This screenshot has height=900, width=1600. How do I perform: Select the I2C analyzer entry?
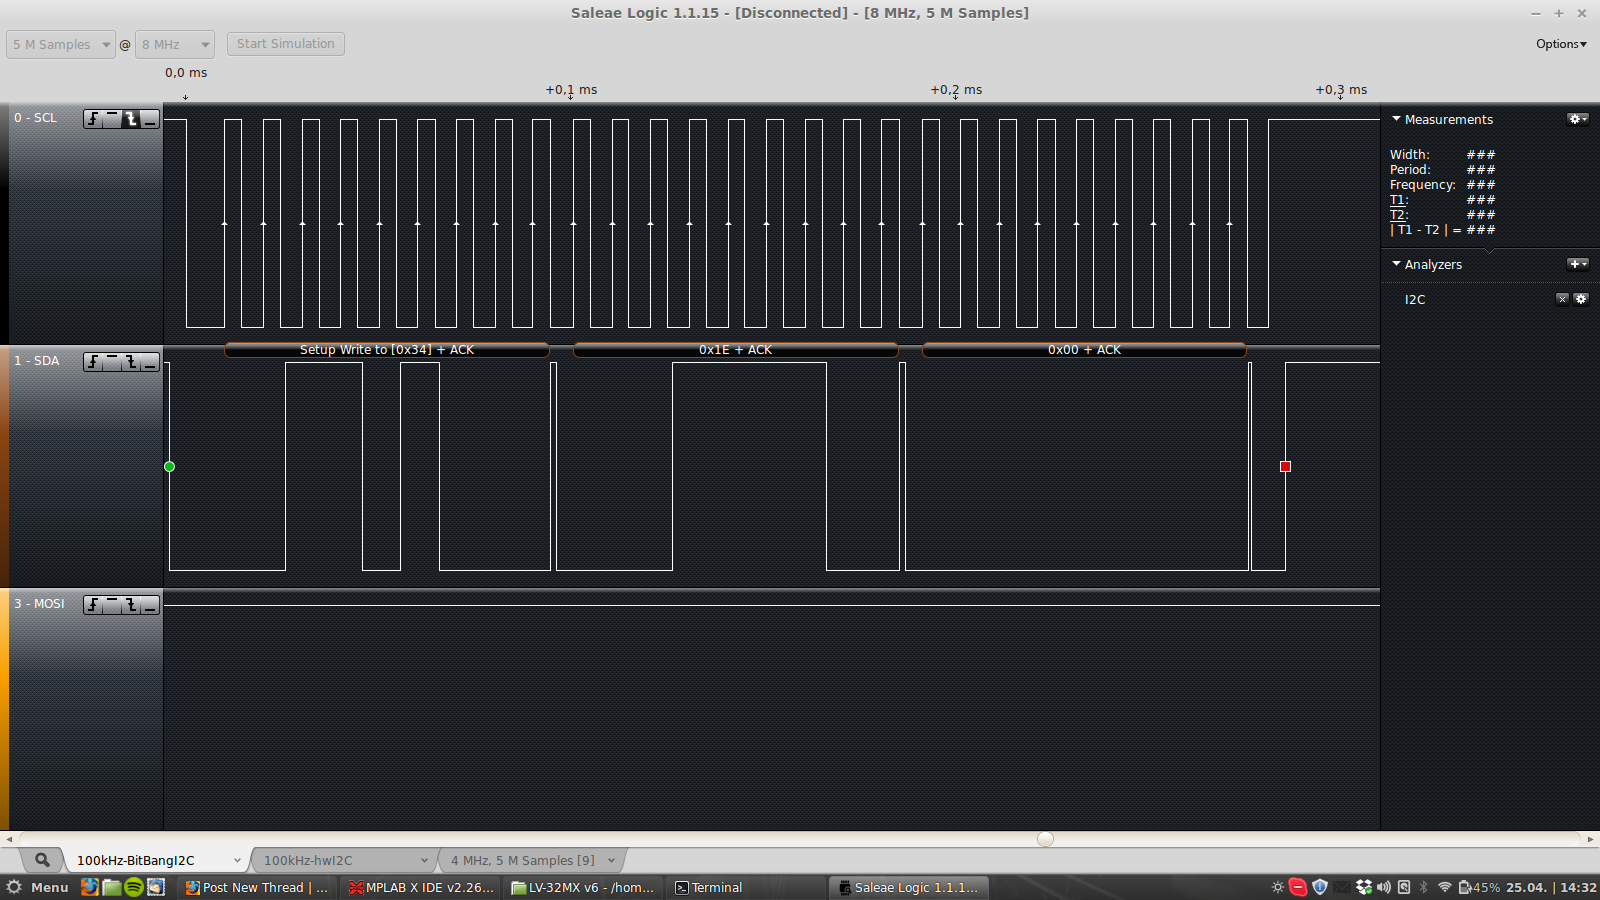click(x=1415, y=299)
